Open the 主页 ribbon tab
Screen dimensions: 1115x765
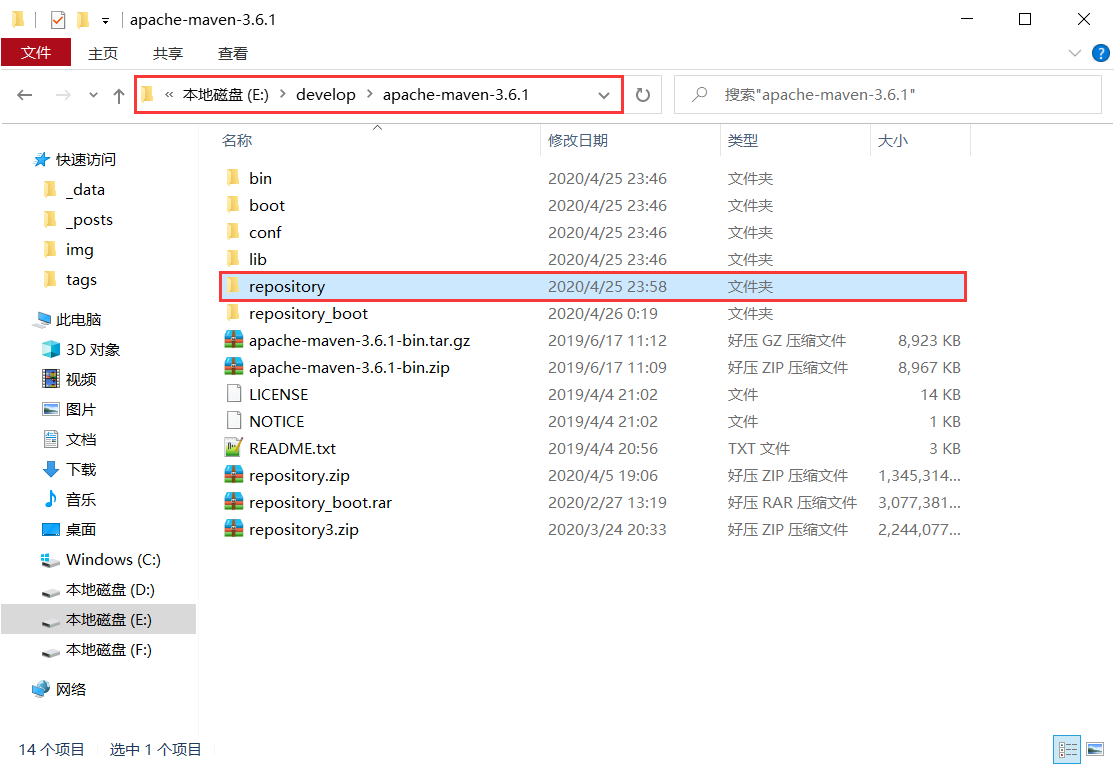103,53
